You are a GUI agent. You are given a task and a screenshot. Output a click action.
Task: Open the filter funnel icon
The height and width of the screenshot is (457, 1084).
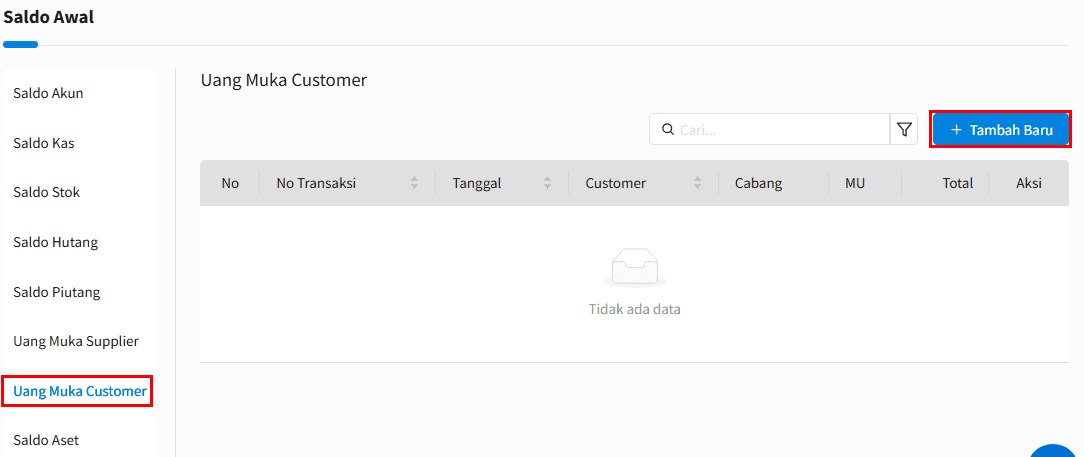click(904, 129)
